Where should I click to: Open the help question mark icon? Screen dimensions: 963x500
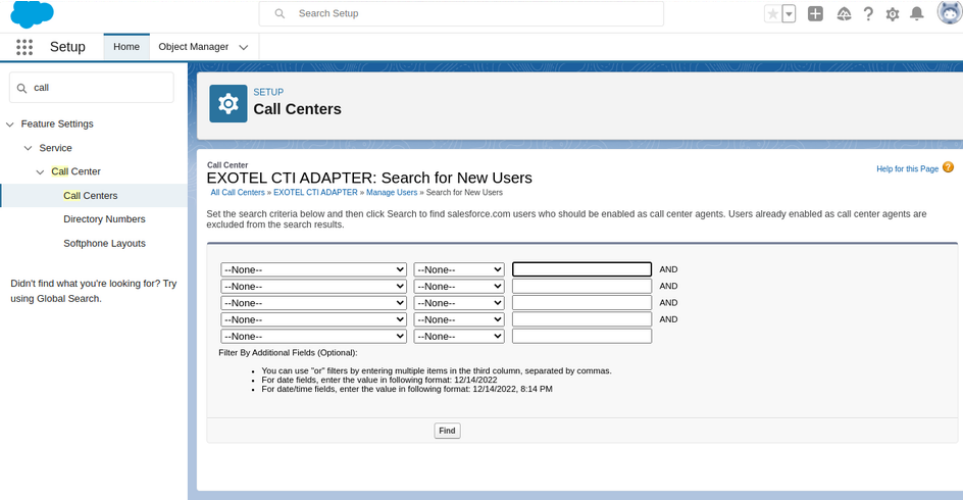click(868, 14)
